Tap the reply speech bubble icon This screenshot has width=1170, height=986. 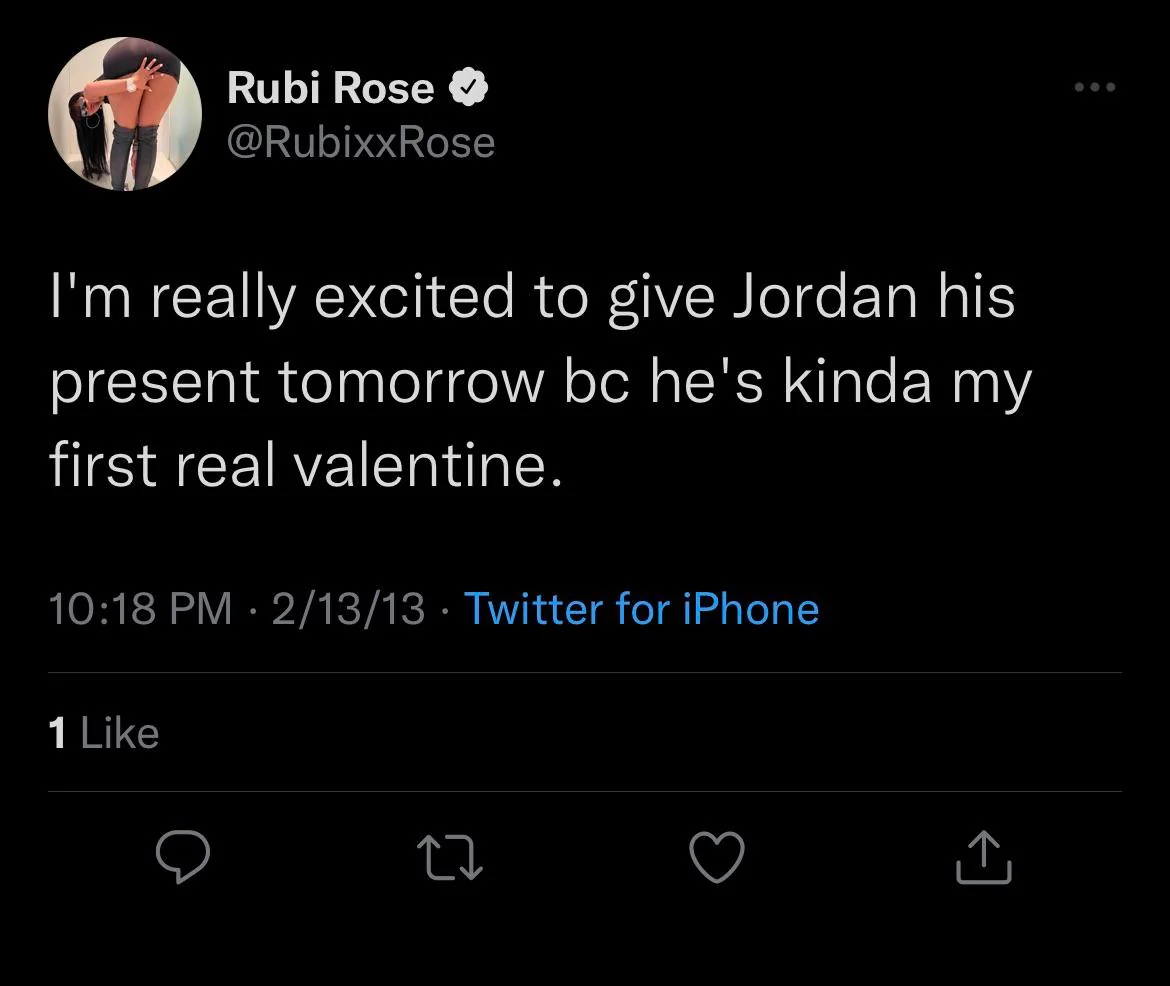[x=183, y=858]
